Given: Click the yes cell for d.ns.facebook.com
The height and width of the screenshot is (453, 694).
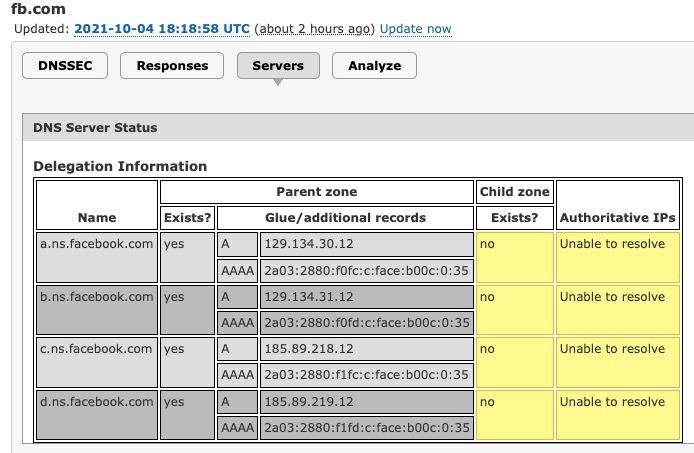Looking at the screenshot, I should click(187, 415).
